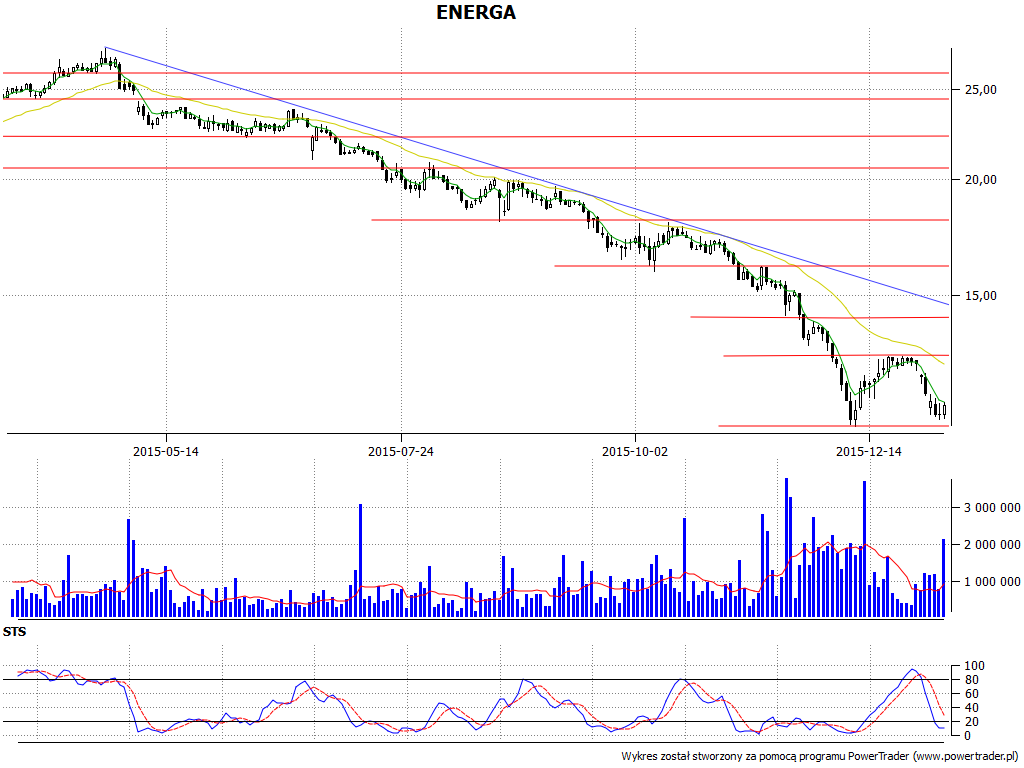Select the 2015-10-02 date label
This screenshot has width=1024, height=768.
click(x=635, y=451)
